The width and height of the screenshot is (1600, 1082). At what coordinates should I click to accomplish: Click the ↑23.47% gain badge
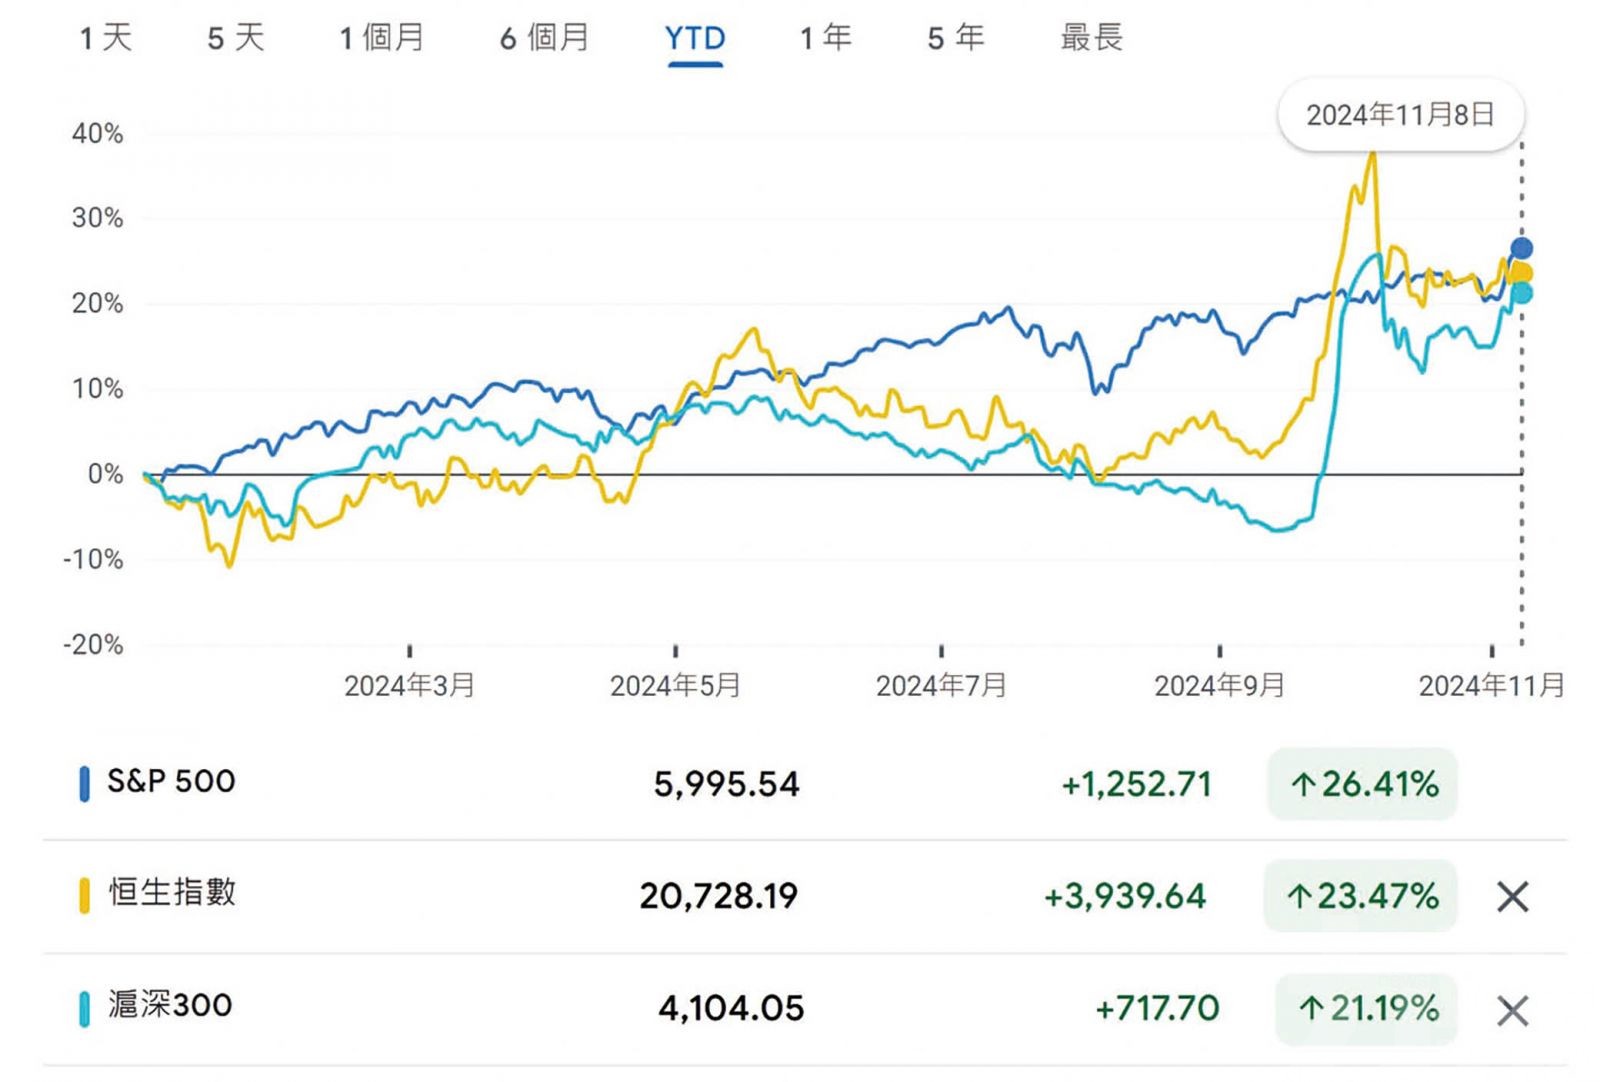[x=1360, y=896]
